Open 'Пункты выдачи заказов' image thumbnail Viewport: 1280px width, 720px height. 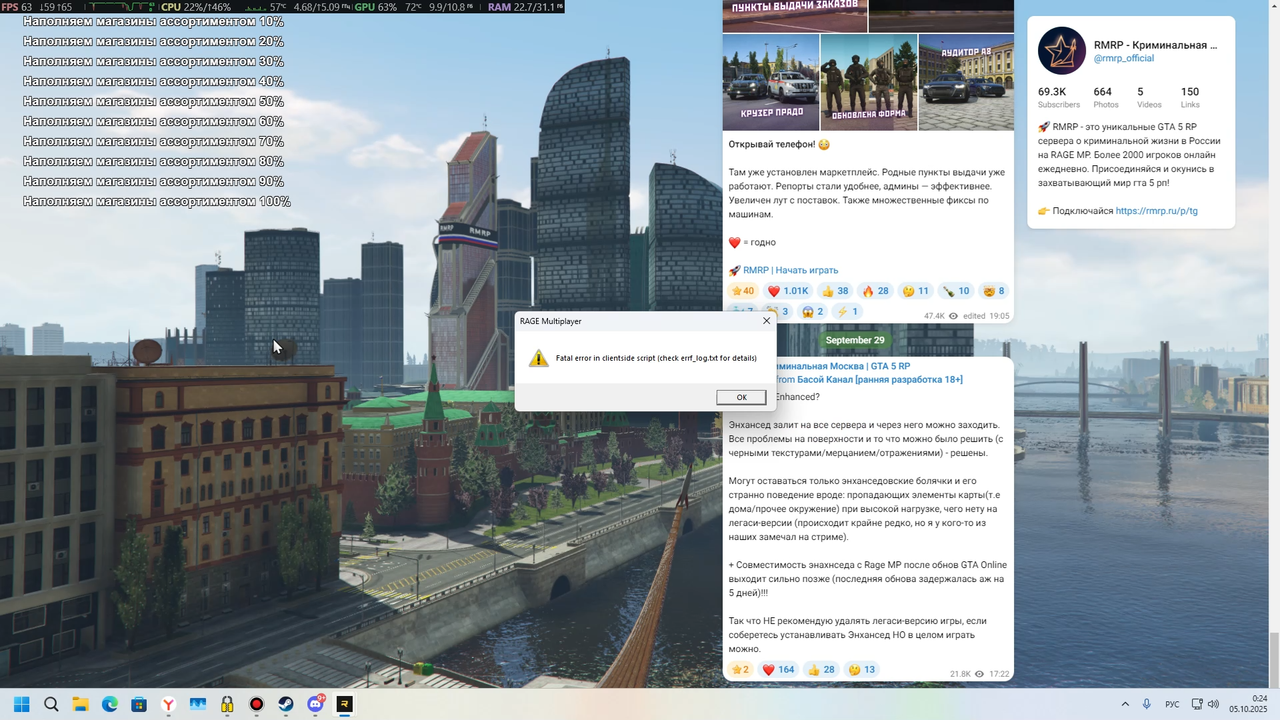[x=795, y=16]
